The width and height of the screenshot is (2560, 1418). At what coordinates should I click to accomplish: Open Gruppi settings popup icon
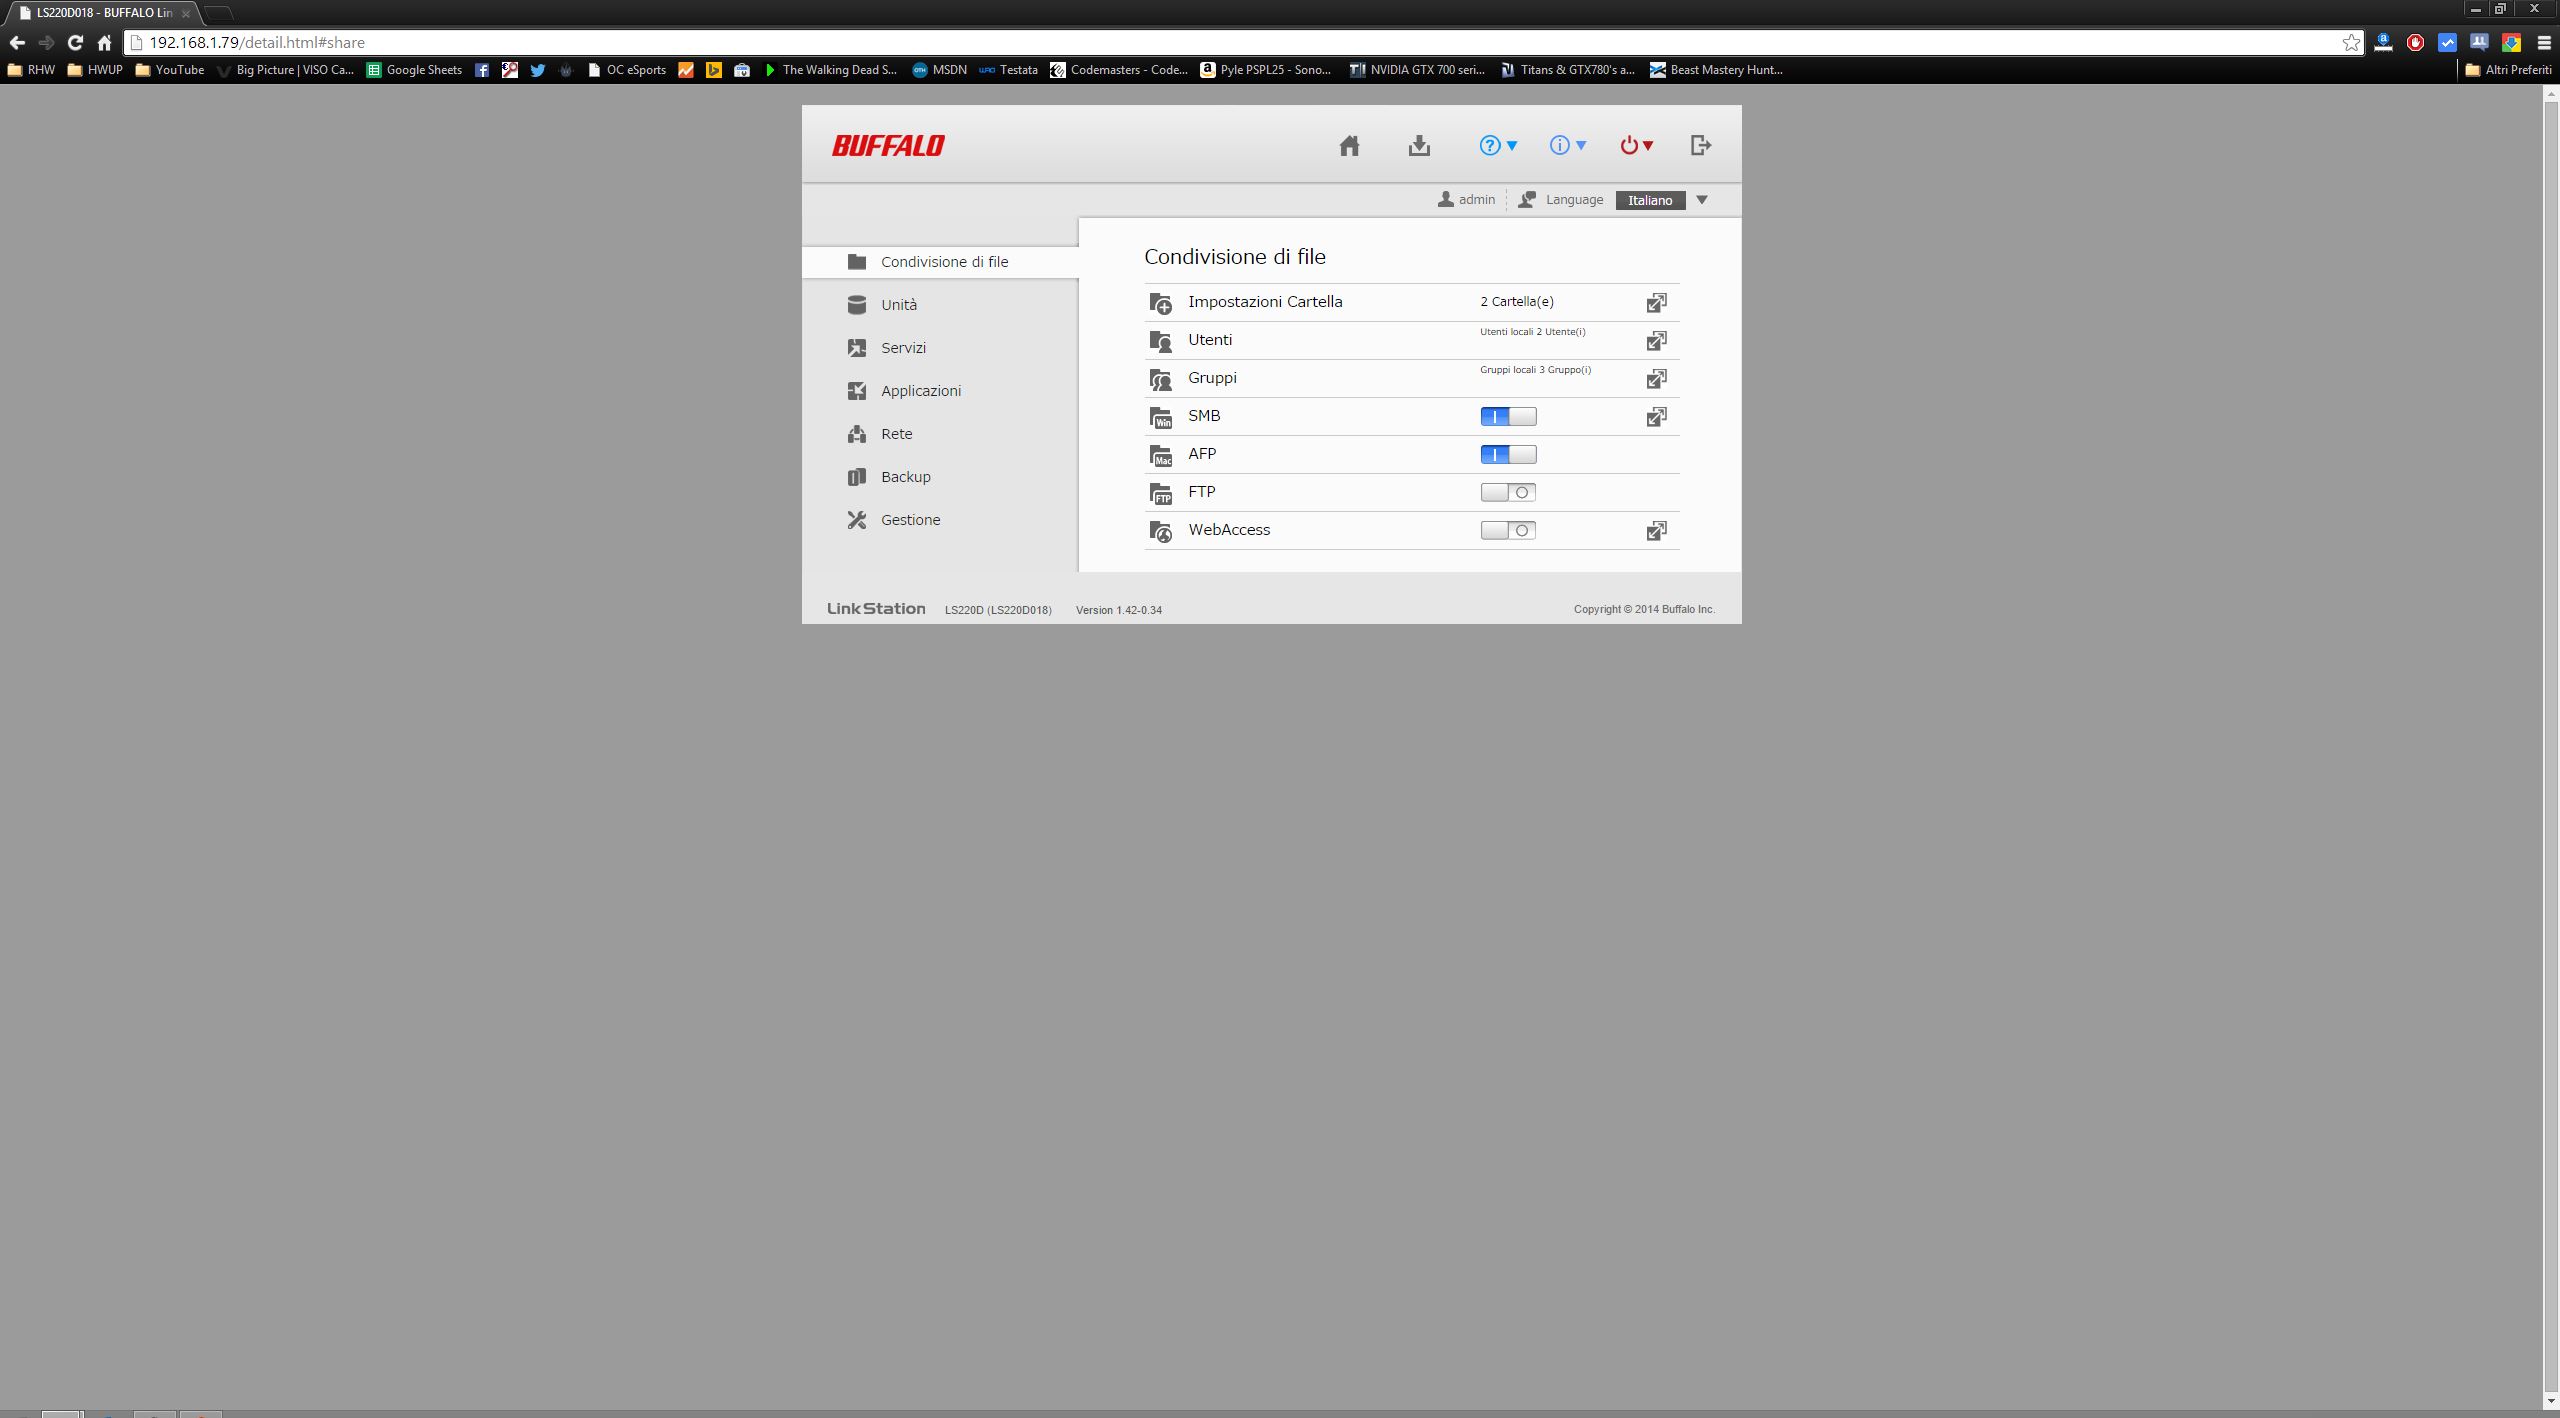click(x=1656, y=379)
